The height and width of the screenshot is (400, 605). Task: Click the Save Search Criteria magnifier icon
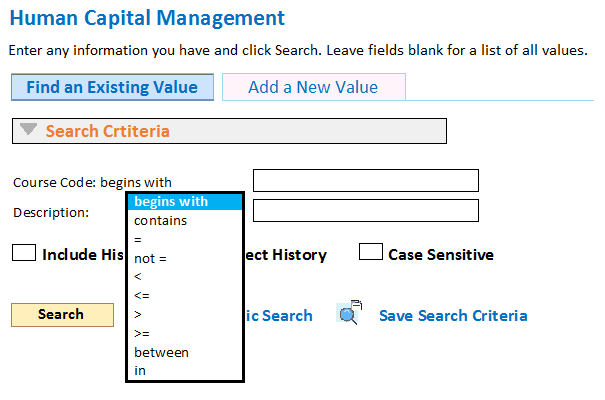point(350,313)
